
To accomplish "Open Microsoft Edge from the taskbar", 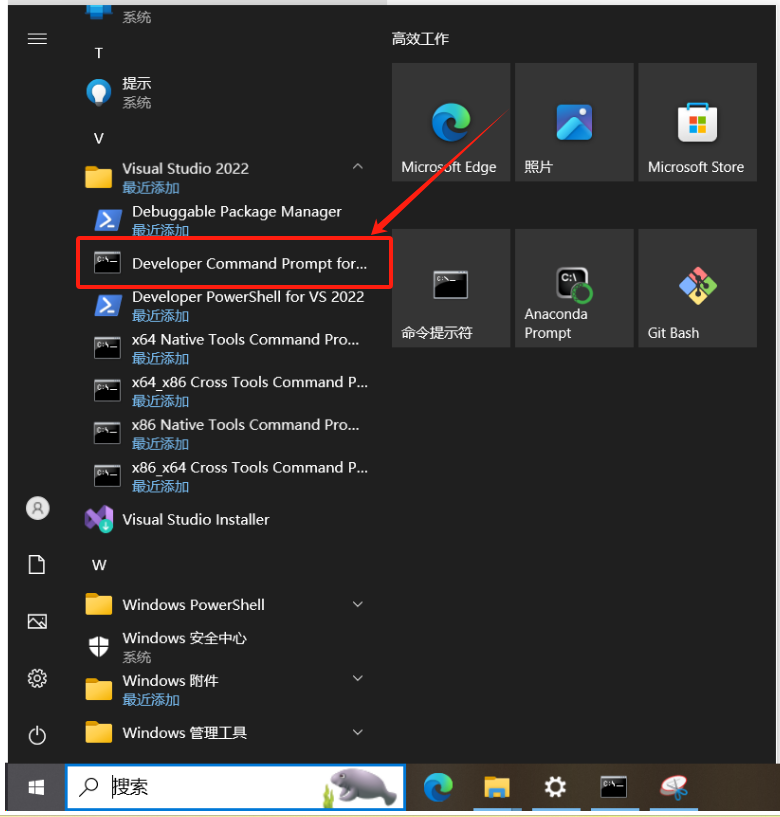I will coord(438,787).
